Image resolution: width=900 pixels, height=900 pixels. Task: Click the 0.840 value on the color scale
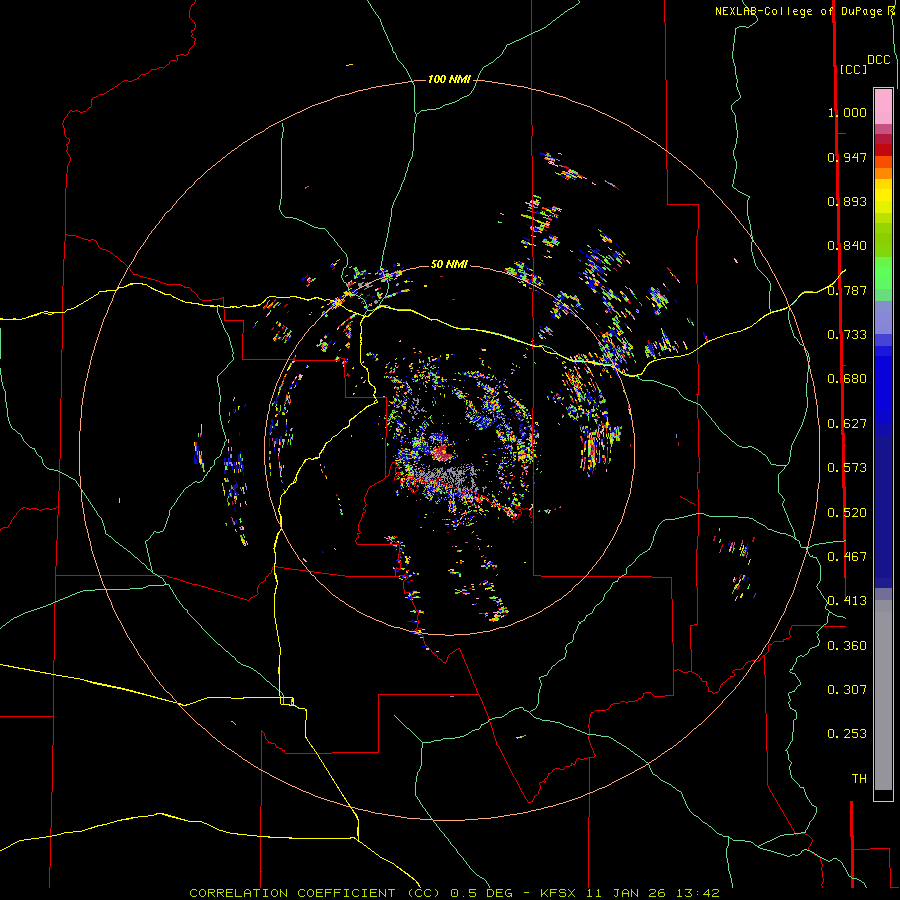[847, 246]
